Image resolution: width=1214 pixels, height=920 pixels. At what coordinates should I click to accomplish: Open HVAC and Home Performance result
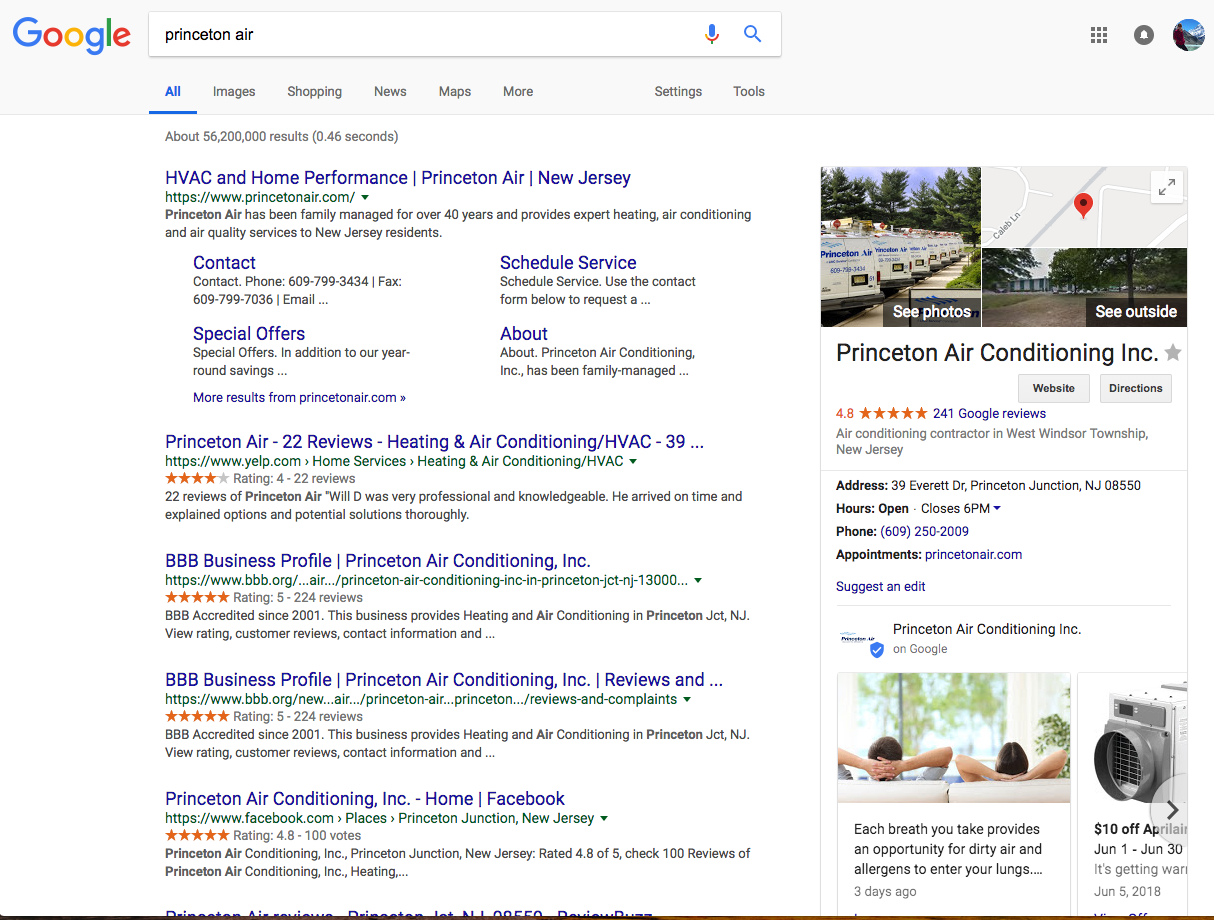tap(398, 178)
